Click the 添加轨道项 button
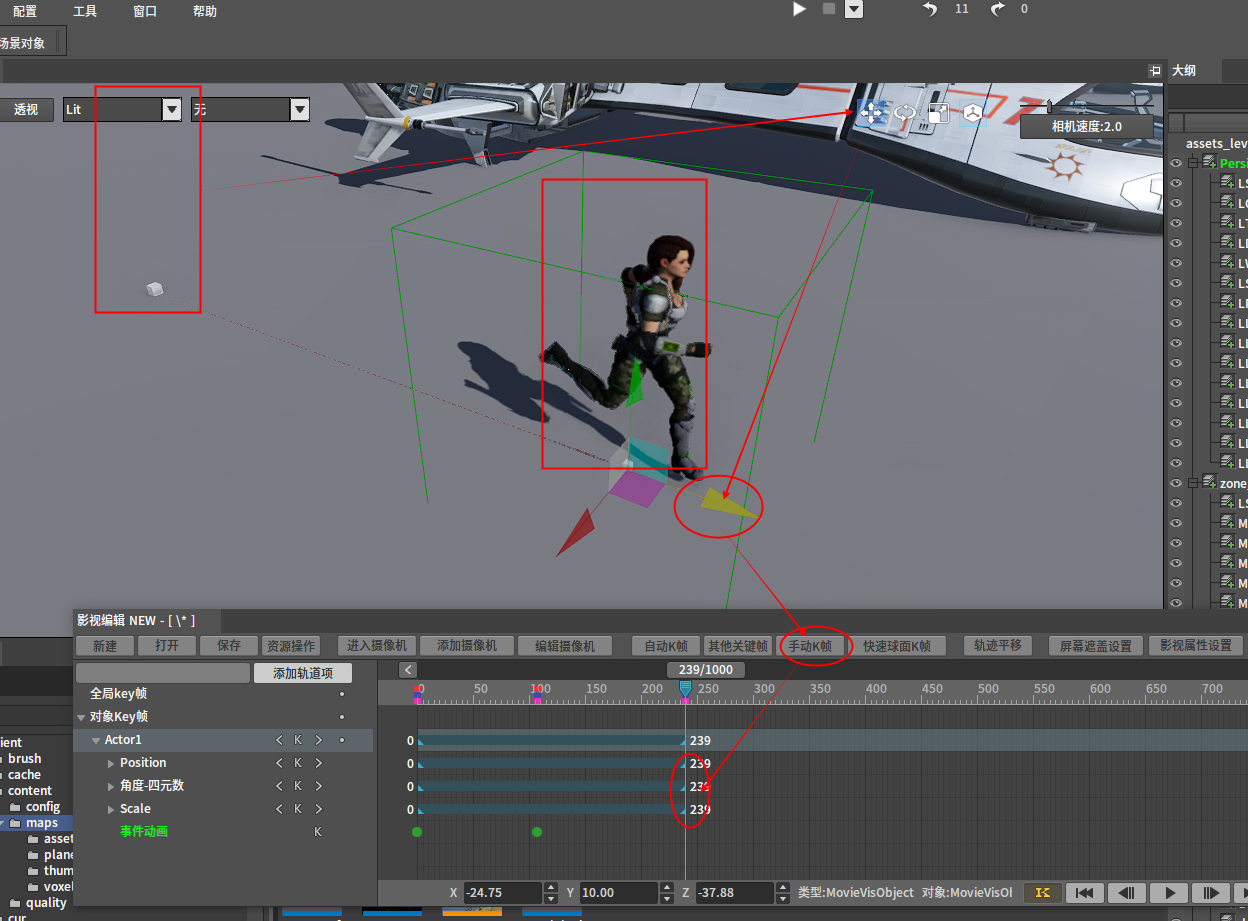This screenshot has height=921, width=1248. 303,673
